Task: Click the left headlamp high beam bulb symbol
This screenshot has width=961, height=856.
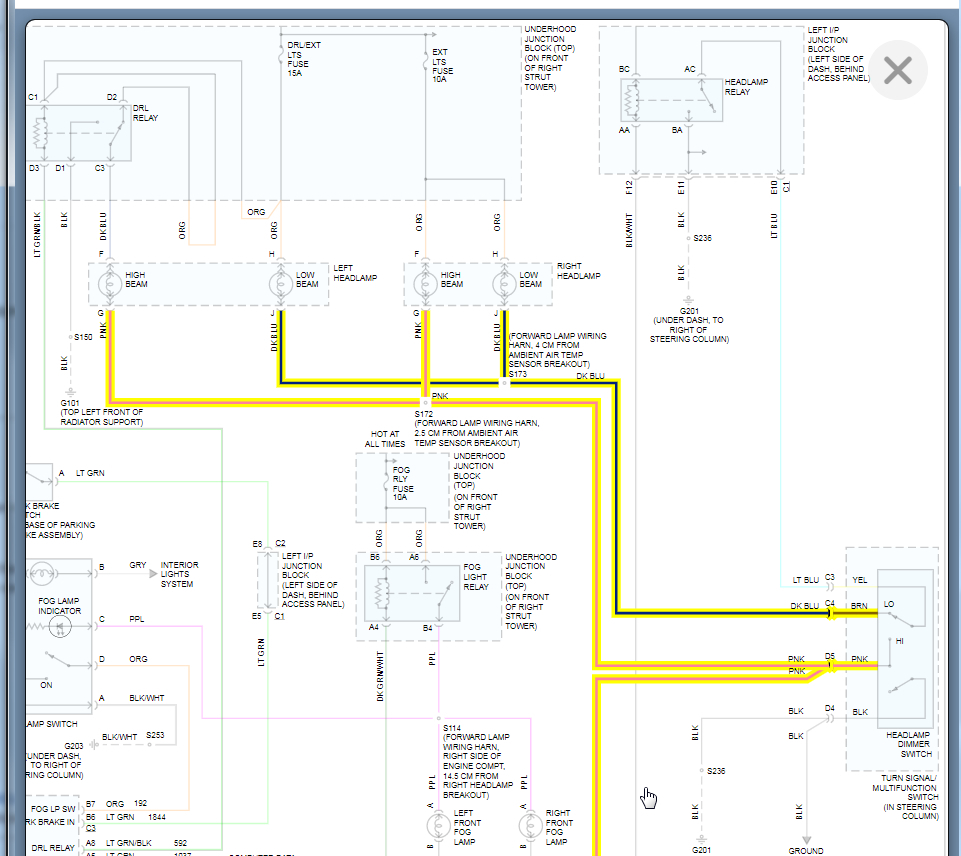Action: [x=110, y=284]
